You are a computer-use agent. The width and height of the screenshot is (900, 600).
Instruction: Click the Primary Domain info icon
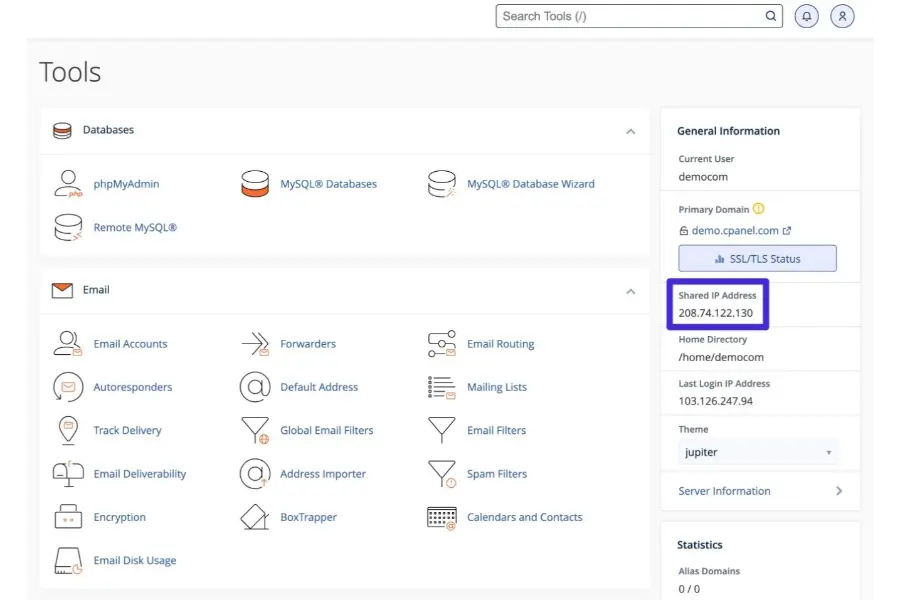[758, 208]
